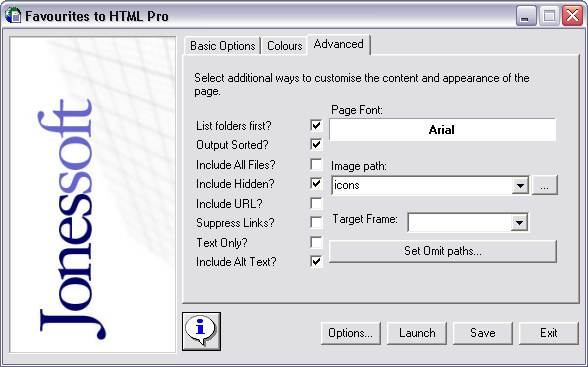The width and height of the screenshot is (588, 367).
Task: Open the Colours tab
Action: pyautogui.click(x=285, y=46)
